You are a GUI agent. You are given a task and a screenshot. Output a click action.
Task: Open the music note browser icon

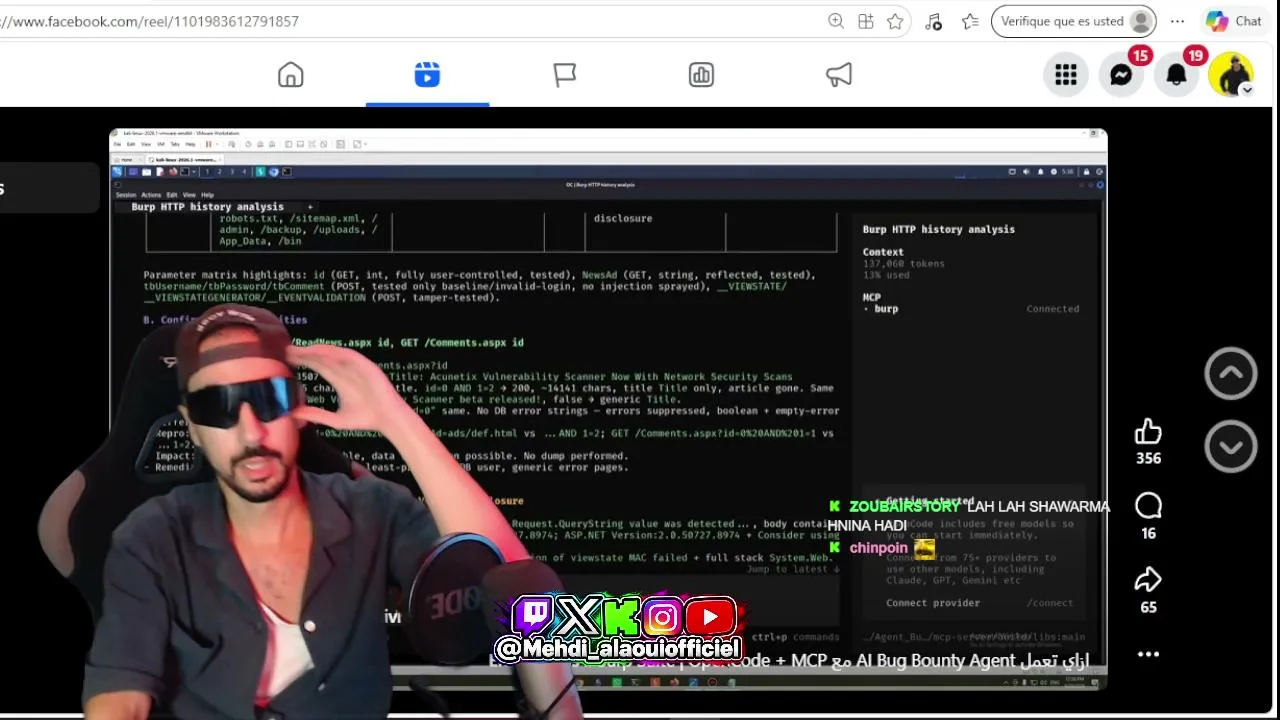(933, 21)
